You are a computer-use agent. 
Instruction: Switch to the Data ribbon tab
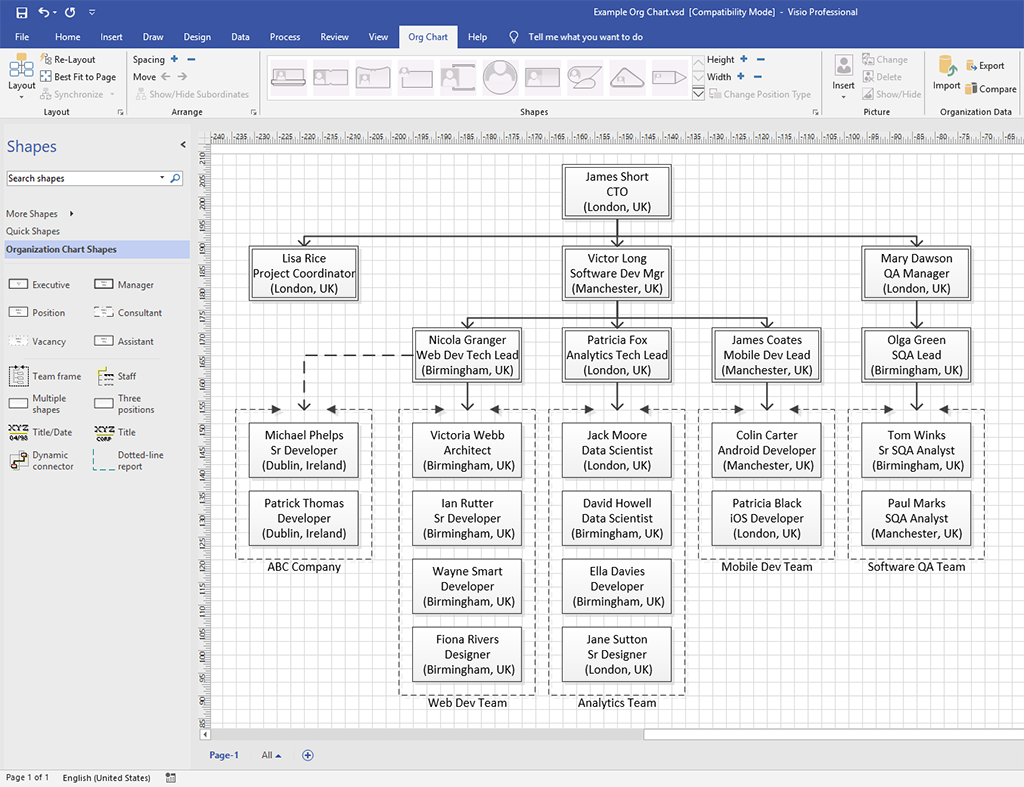(x=240, y=37)
